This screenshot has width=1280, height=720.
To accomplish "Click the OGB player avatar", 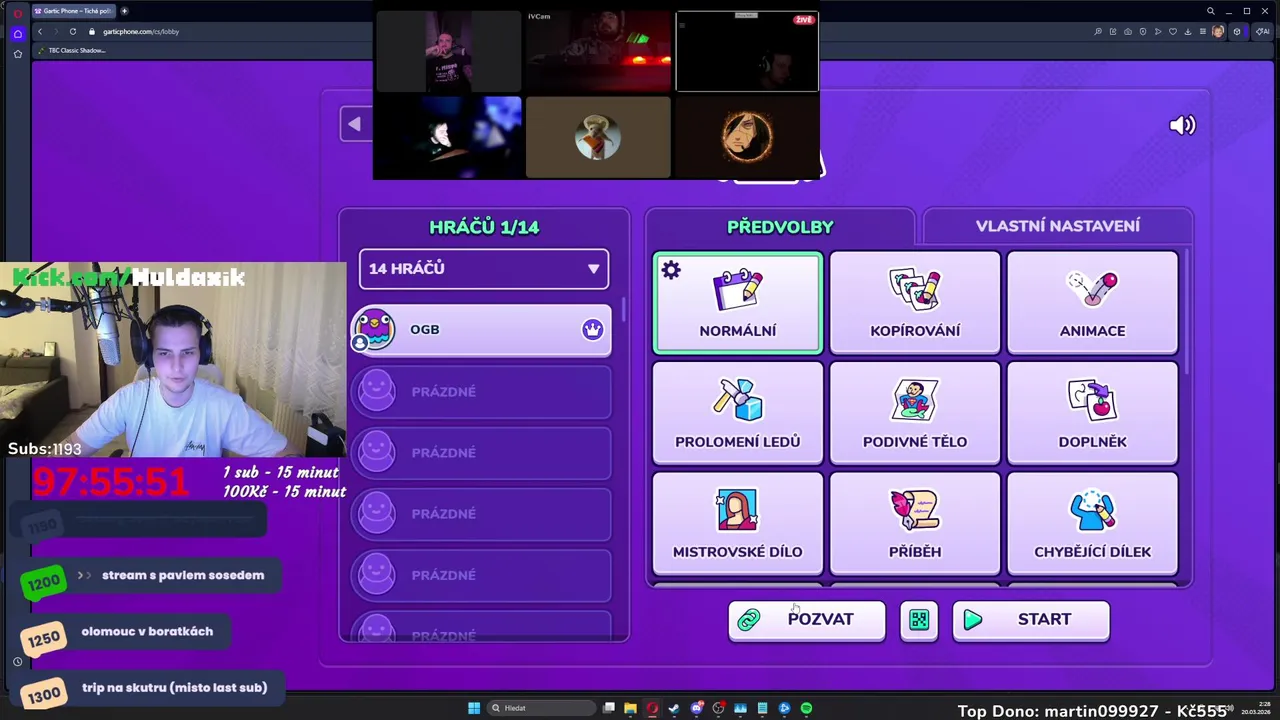I will tap(374, 329).
